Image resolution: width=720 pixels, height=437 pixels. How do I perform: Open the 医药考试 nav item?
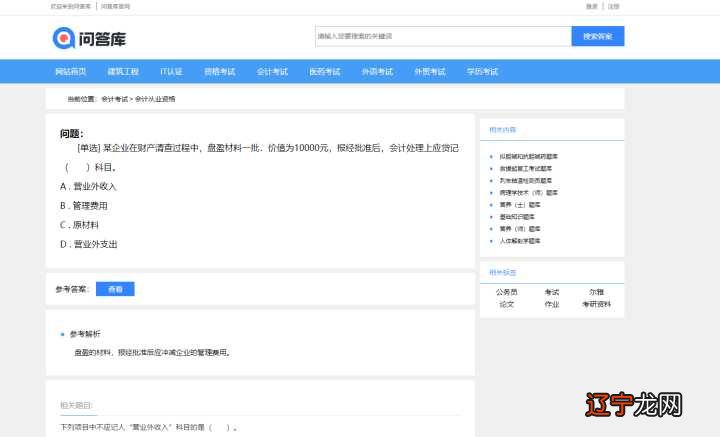[x=325, y=72]
